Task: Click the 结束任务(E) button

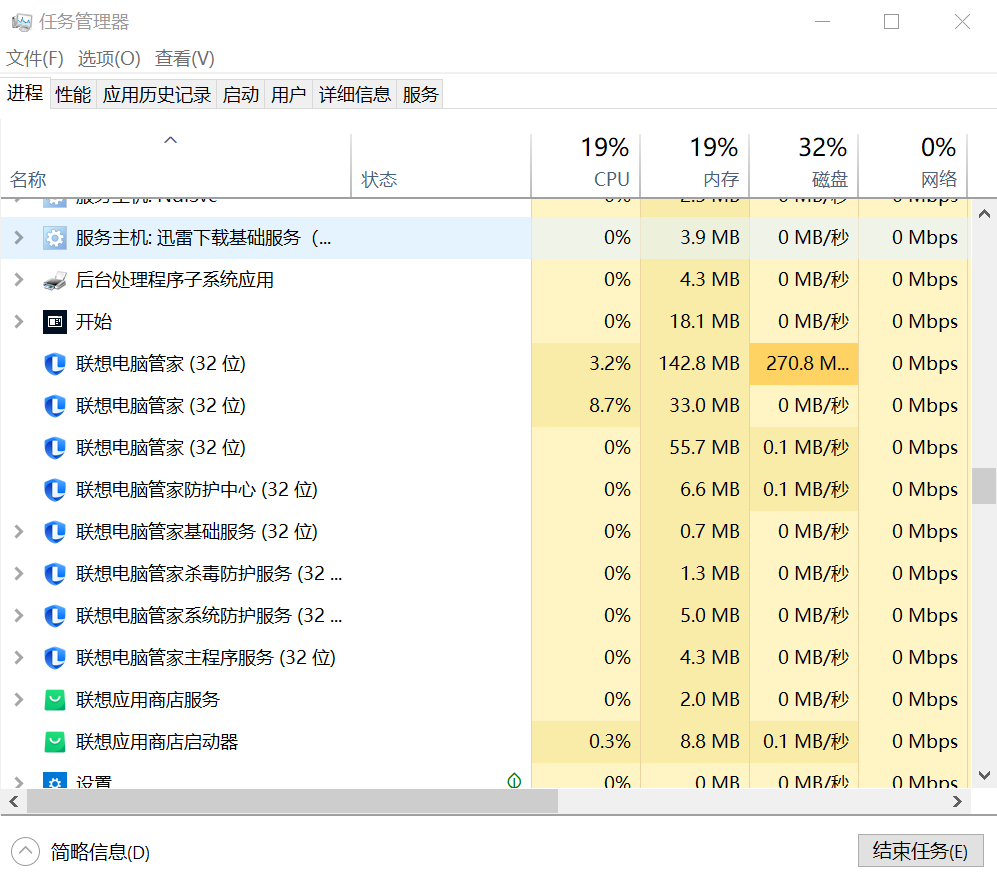Action: [920, 850]
